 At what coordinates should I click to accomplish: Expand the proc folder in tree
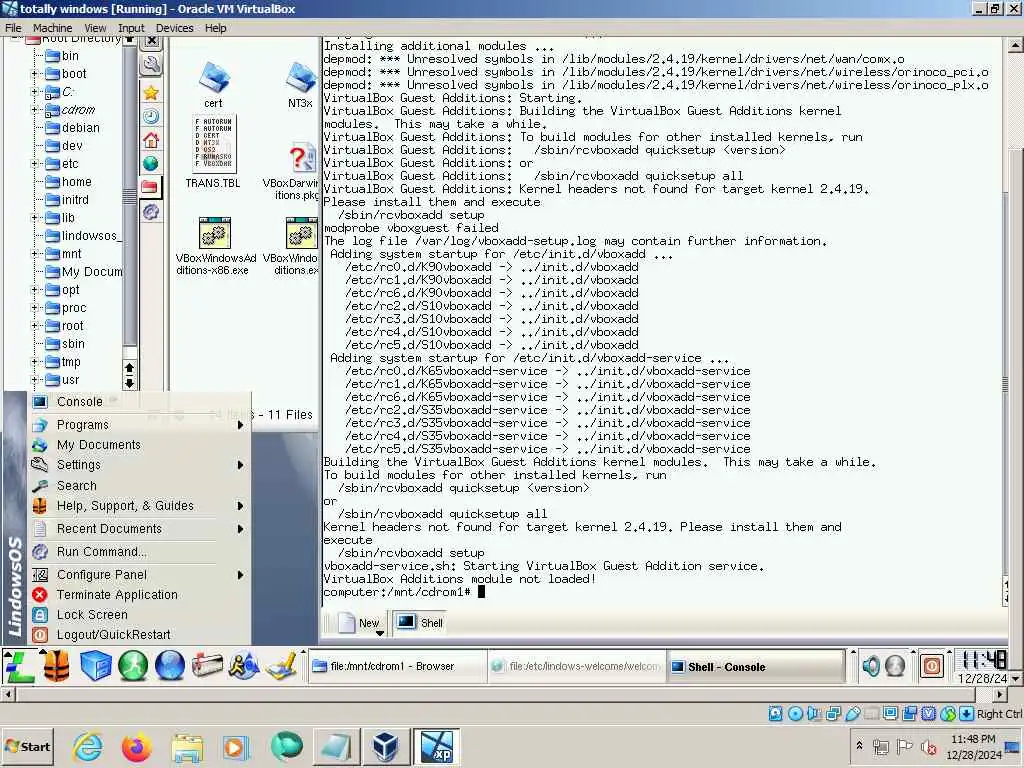point(35,308)
